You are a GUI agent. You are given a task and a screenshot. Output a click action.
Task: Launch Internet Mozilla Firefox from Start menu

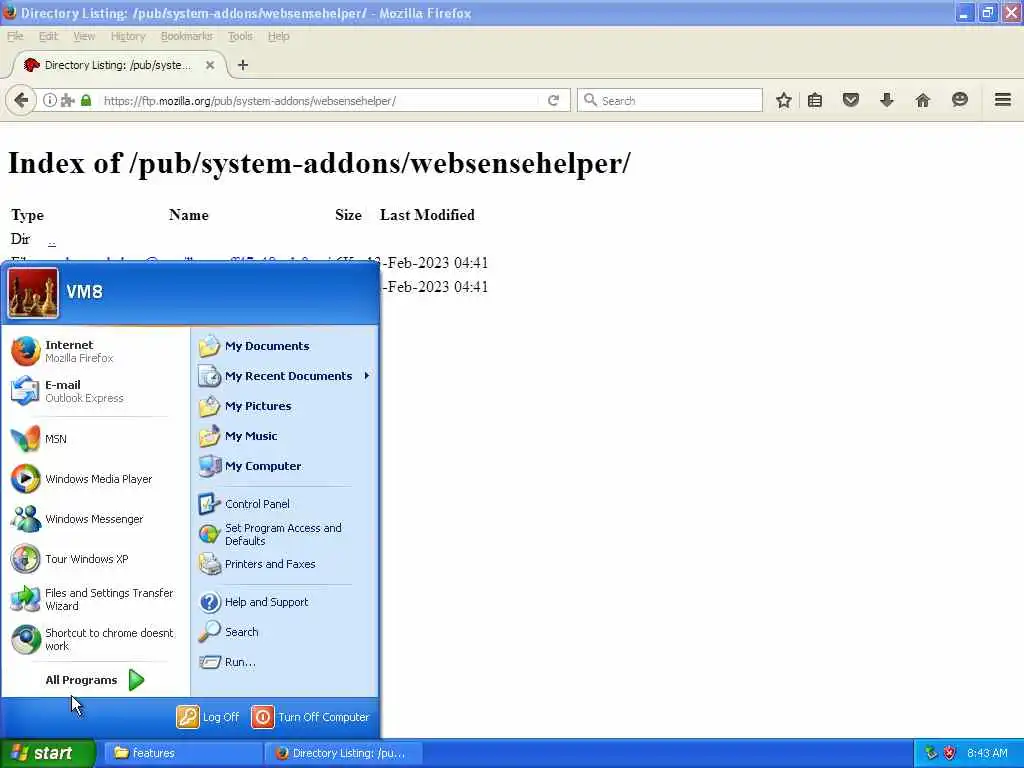click(x=95, y=351)
